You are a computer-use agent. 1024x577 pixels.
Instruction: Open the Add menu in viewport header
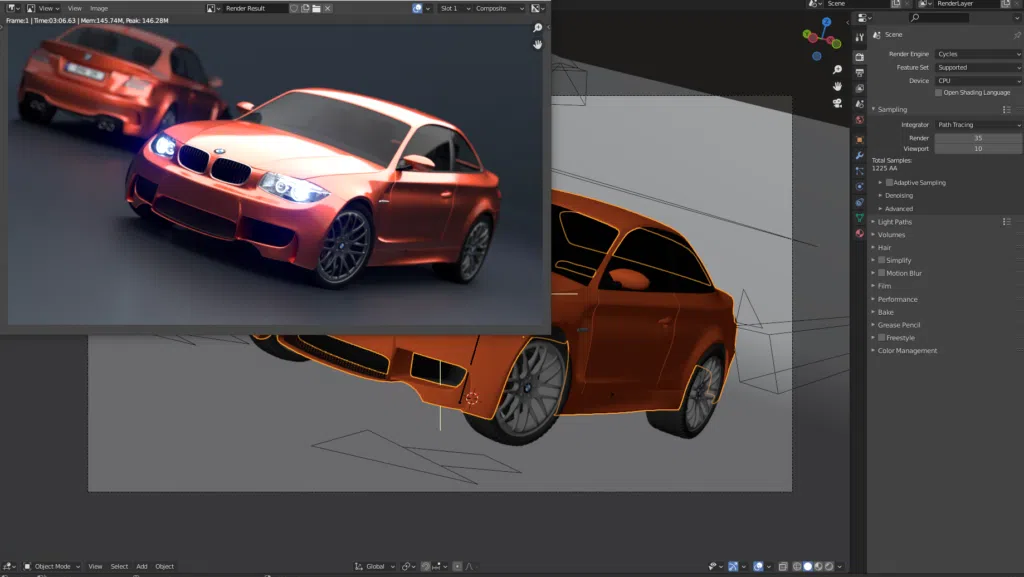point(142,566)
